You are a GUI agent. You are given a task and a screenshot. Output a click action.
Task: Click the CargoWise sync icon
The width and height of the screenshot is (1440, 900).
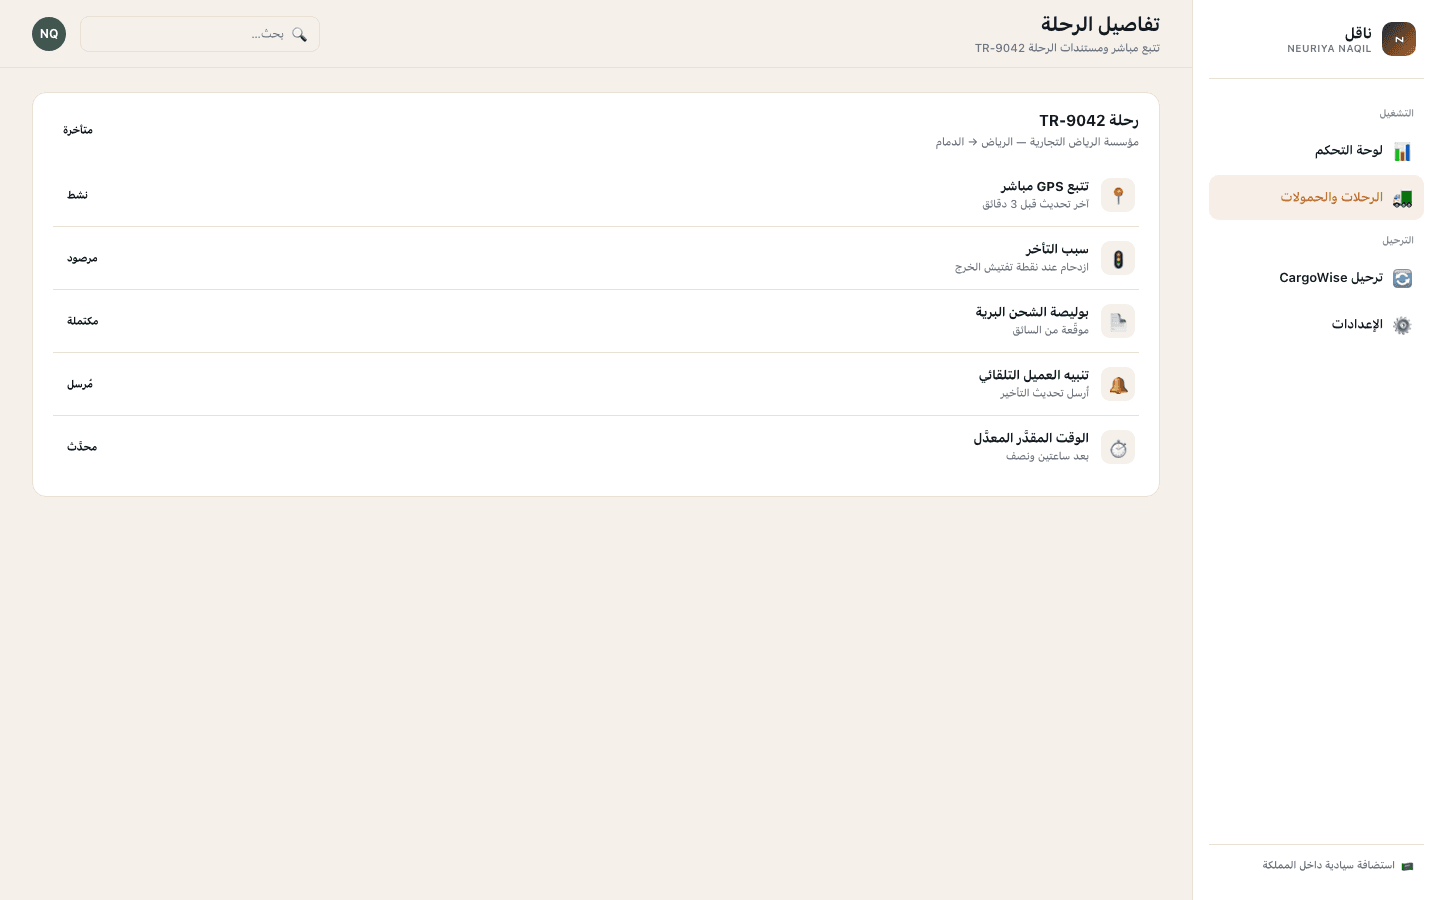point(1402,278)
